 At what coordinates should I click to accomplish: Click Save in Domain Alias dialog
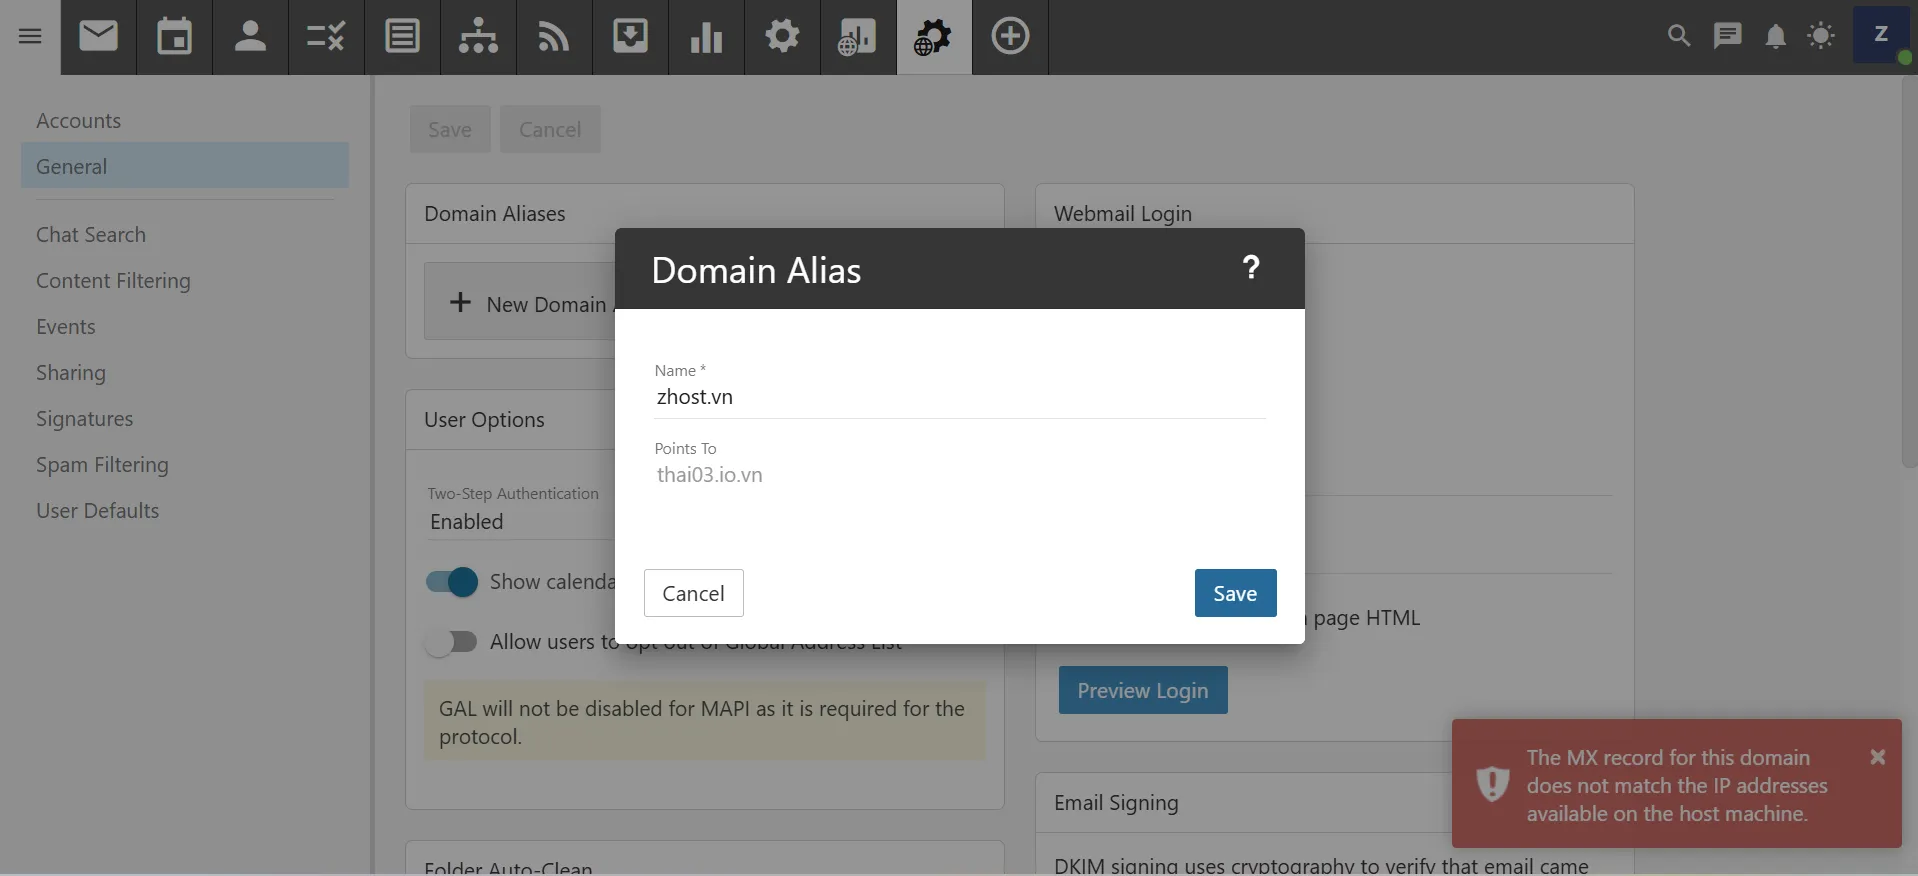tap(1234, 593)
